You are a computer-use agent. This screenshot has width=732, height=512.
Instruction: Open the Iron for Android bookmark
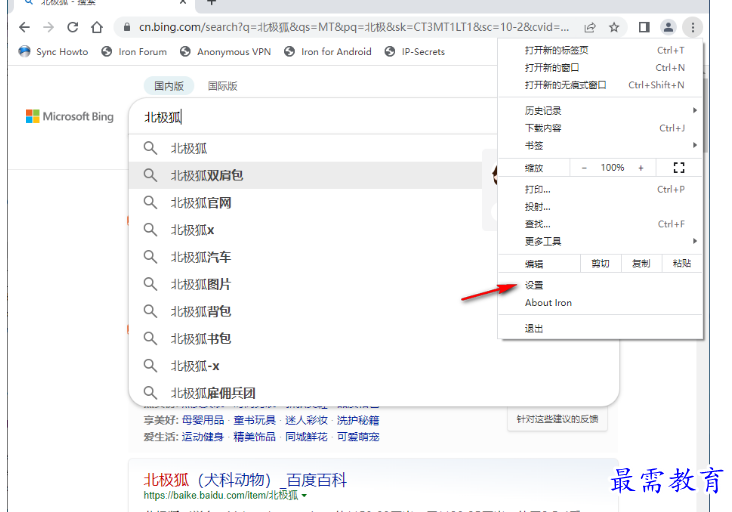[x=328, y=52]
